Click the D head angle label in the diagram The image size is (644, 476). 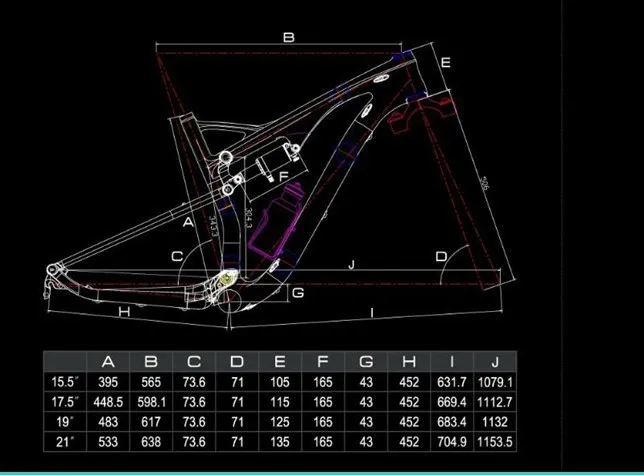tap(441, 257)
